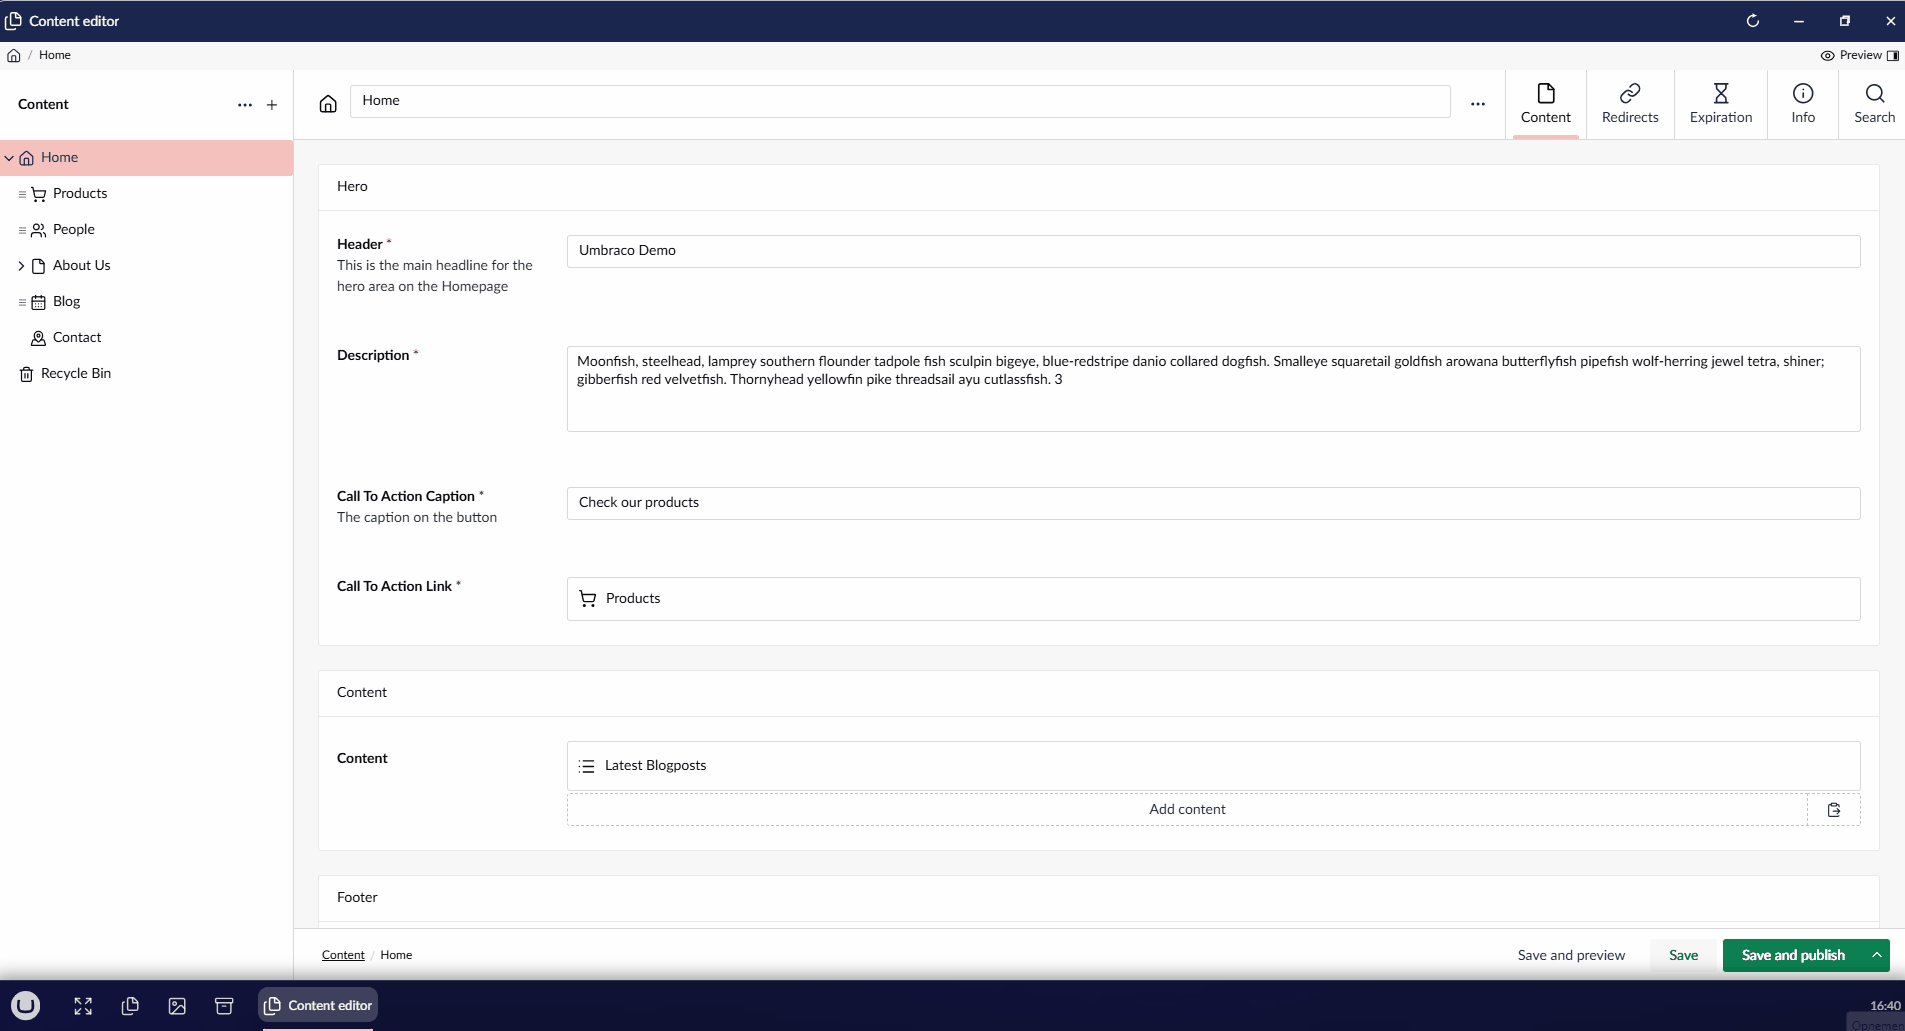Image resolution: width=1905 pixels, height=1031 pixels.
Task: Open the fullscreen expand icon in the taskbar
Action: tap(83, 1006)
